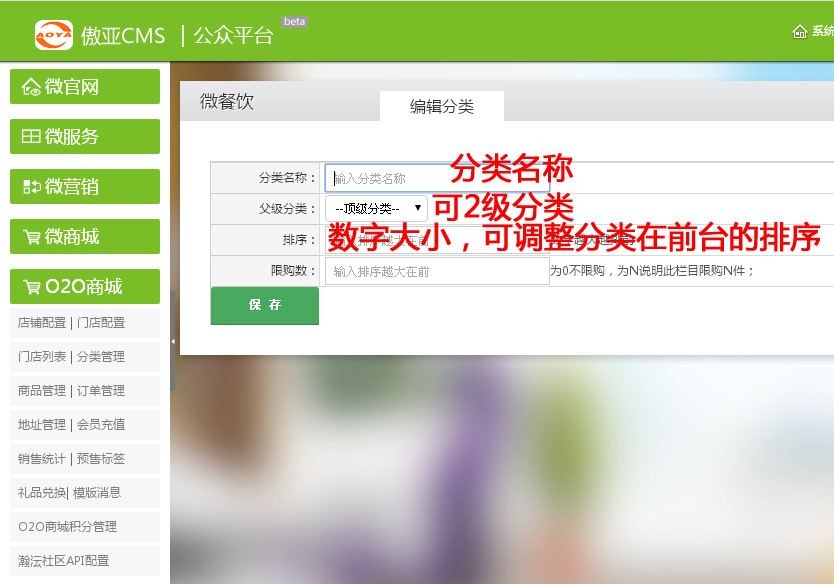Viewport: 834px width, 584px height.
Task: Click the 限购数 input field
Action: (x=437, y=271)
